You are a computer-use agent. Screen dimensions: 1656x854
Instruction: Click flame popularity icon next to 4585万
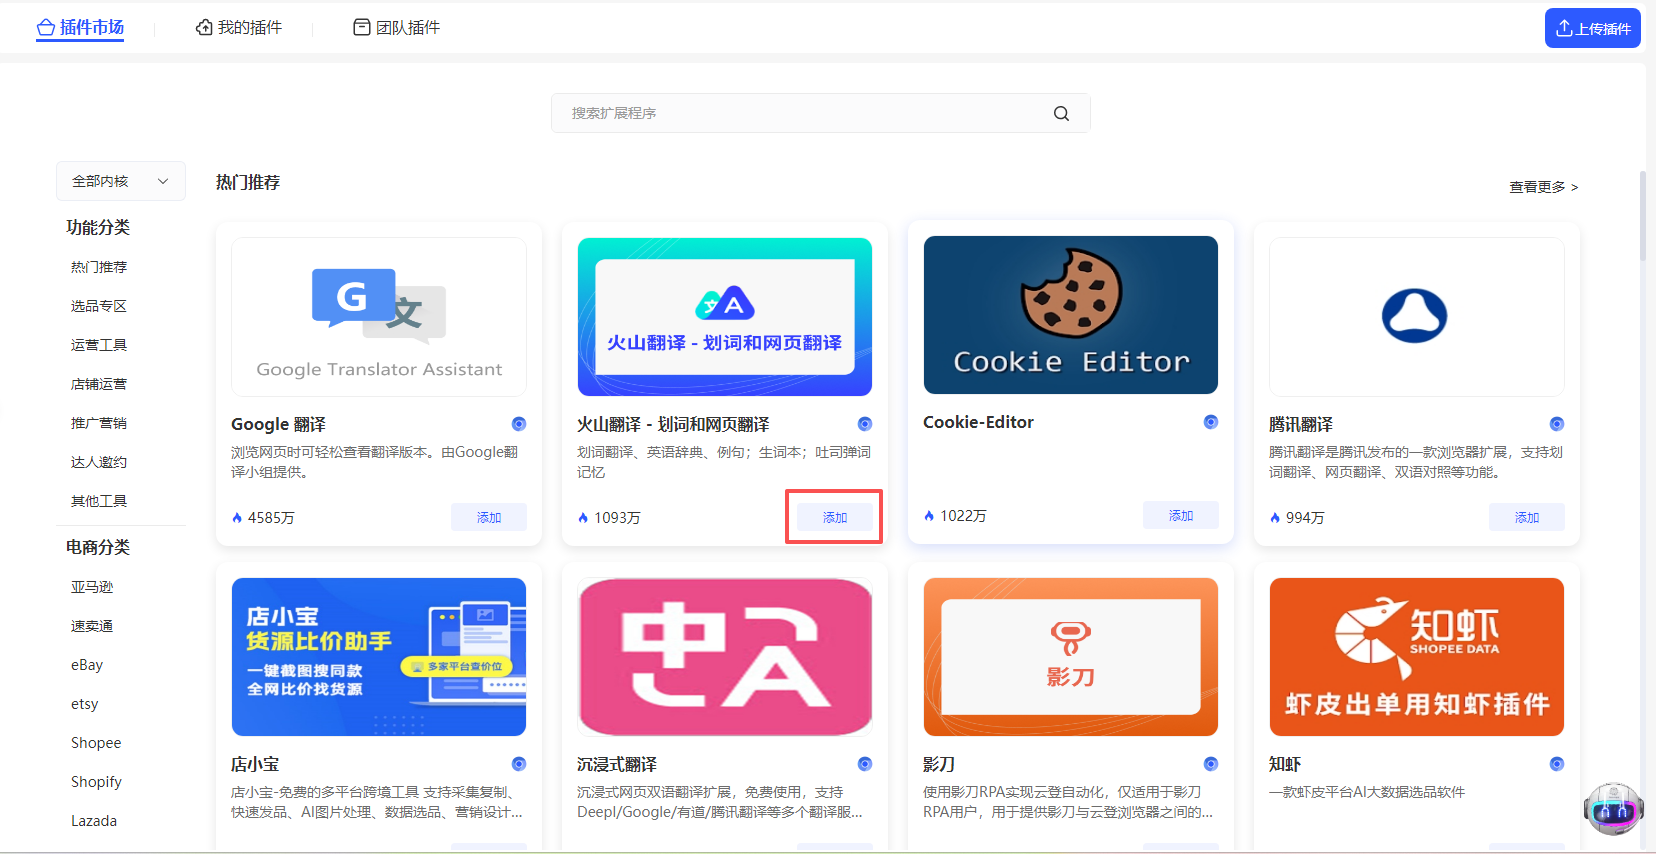tap(237, 518)
